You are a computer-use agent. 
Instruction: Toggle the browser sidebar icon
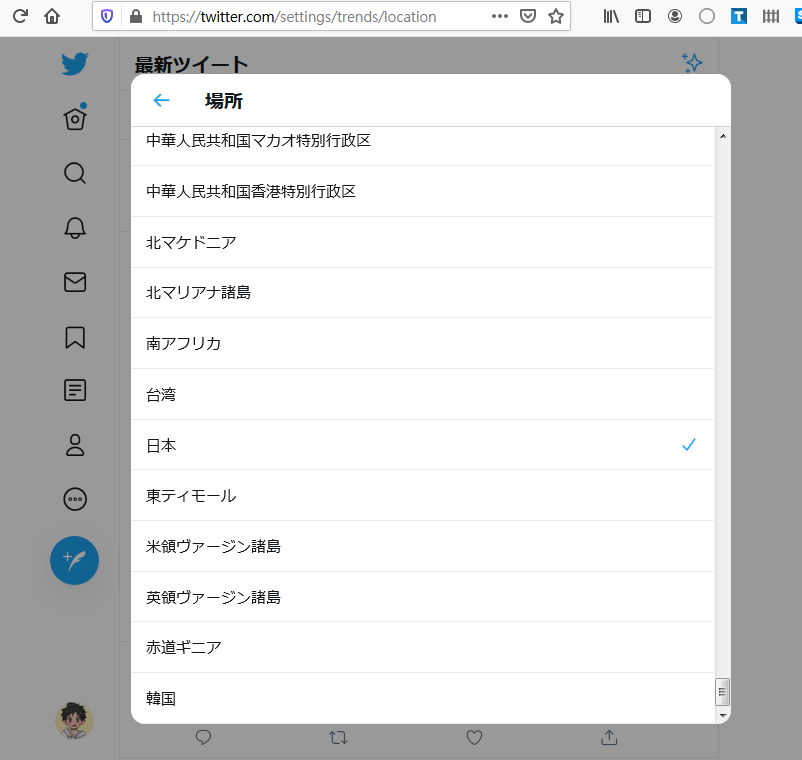pyautogui.click(x=643, y=16)
